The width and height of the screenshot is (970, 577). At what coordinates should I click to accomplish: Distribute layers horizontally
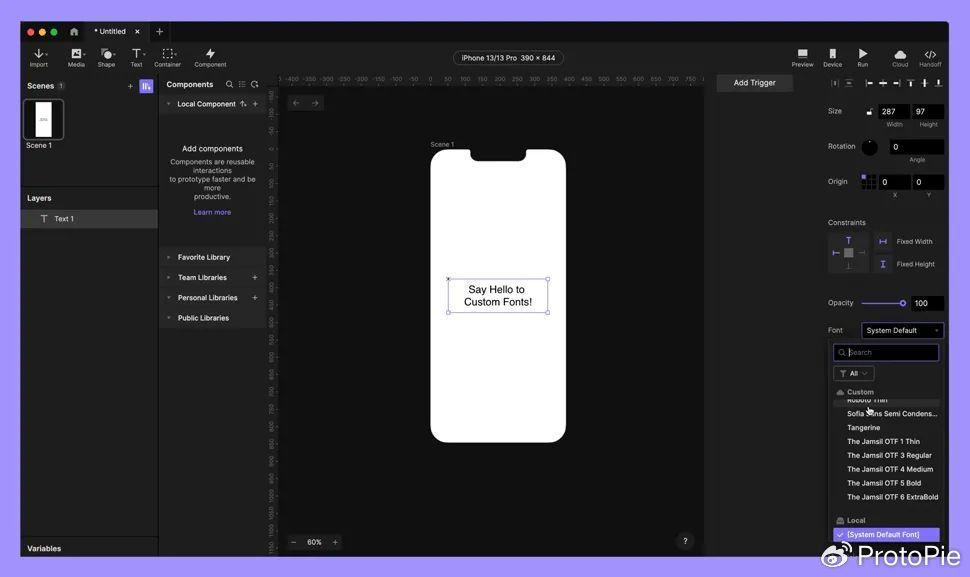[x=835, y=83]
